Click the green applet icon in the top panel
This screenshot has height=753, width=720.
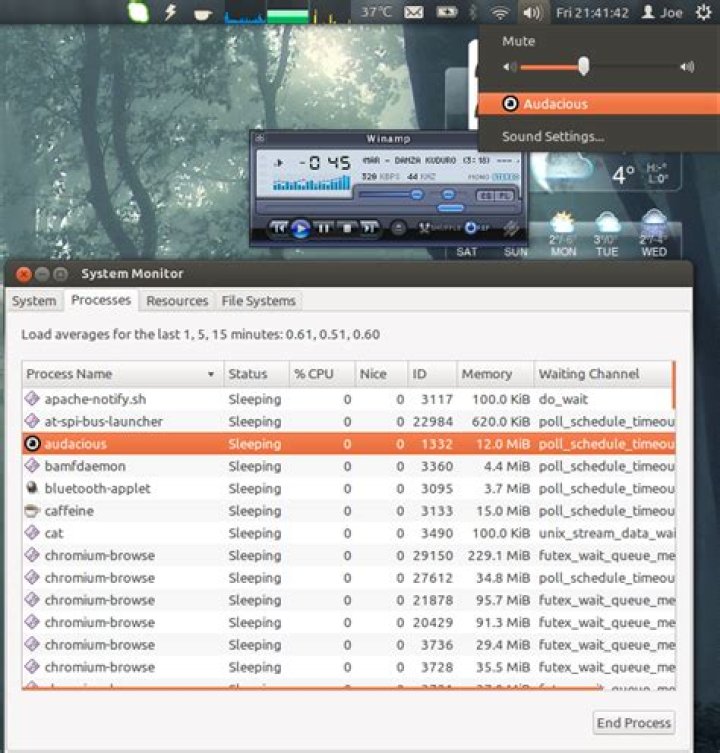[x=138, y=12]
